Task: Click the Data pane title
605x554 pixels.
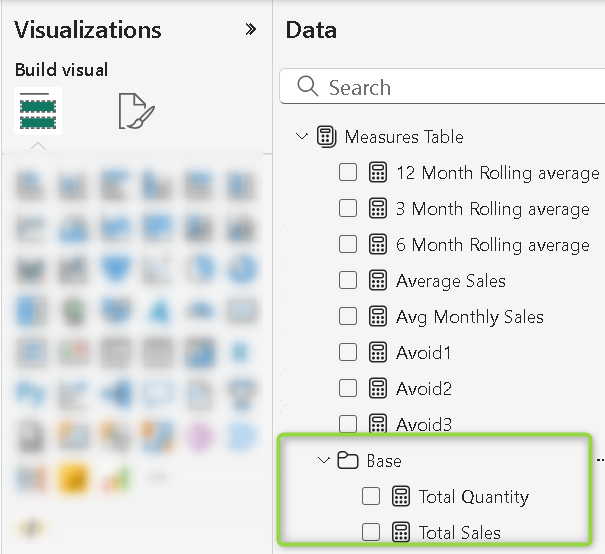Action: point(311,30)
